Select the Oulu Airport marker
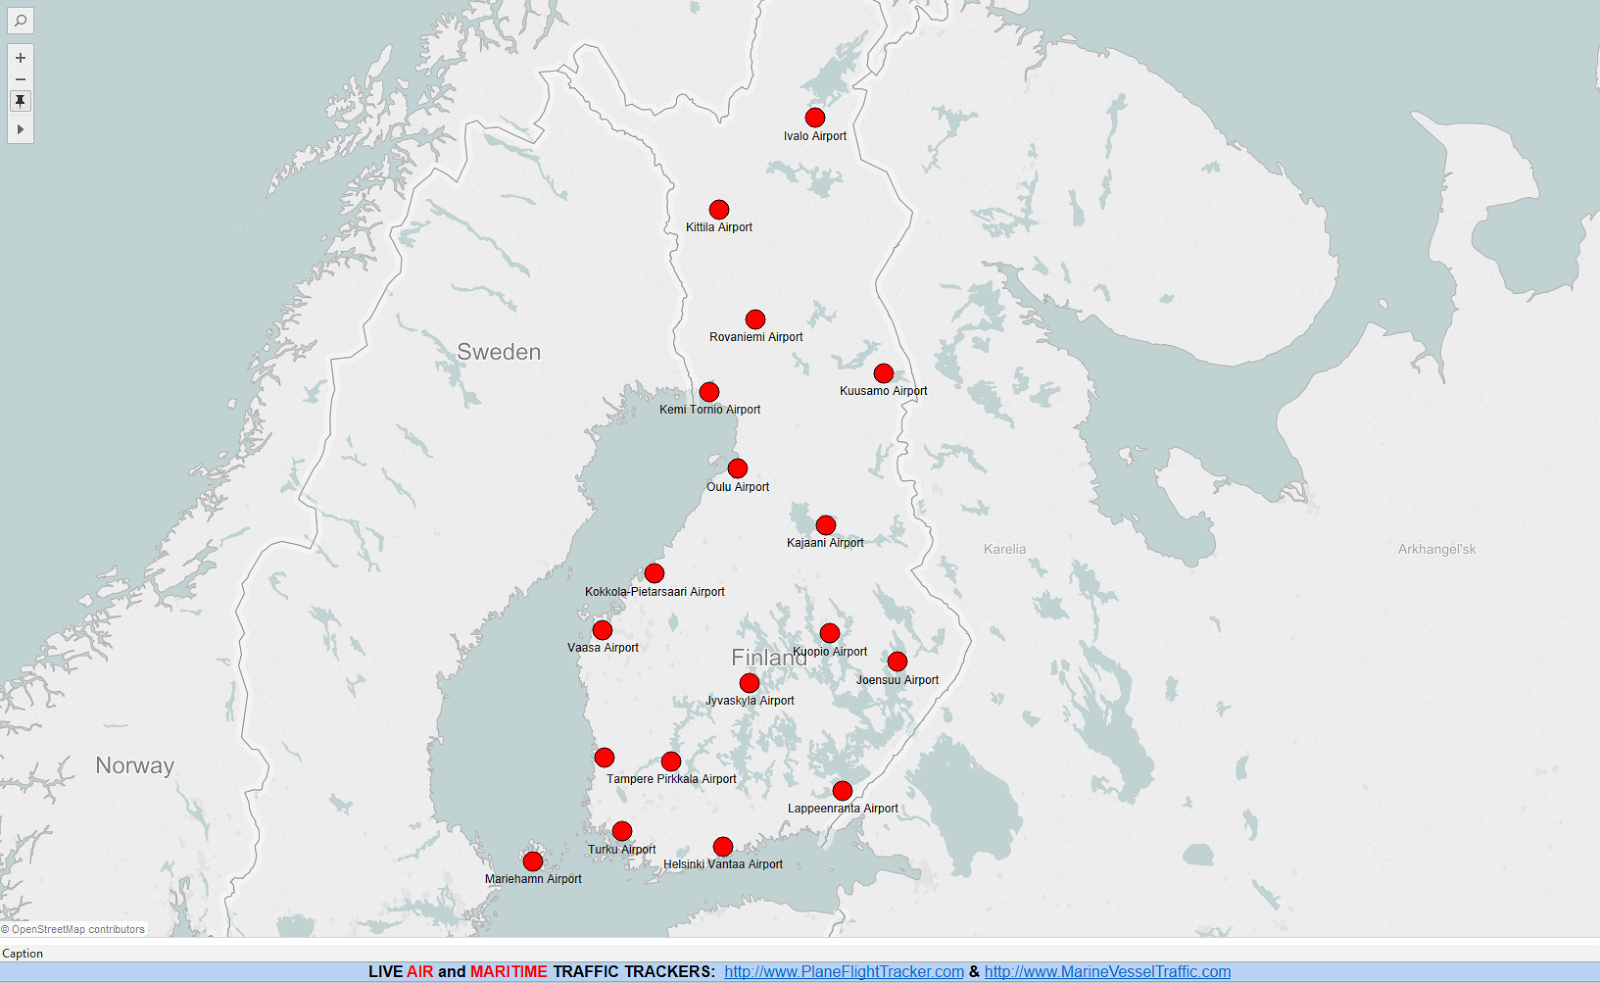This screenshot has width=1600, height=983. pos(737,467)
